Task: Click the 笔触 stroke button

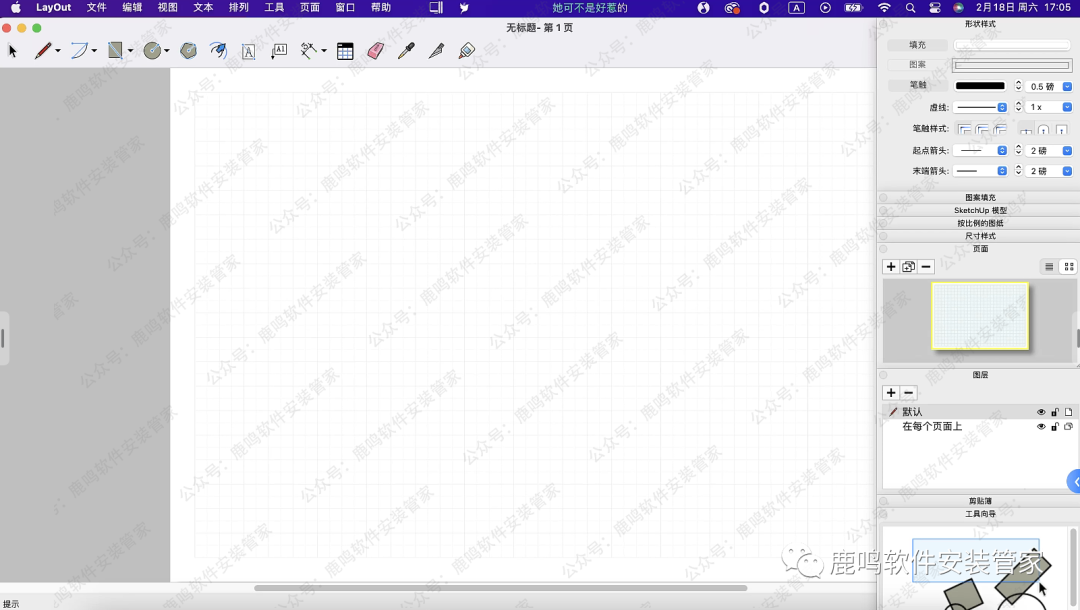Action: [x=917, y=86]
